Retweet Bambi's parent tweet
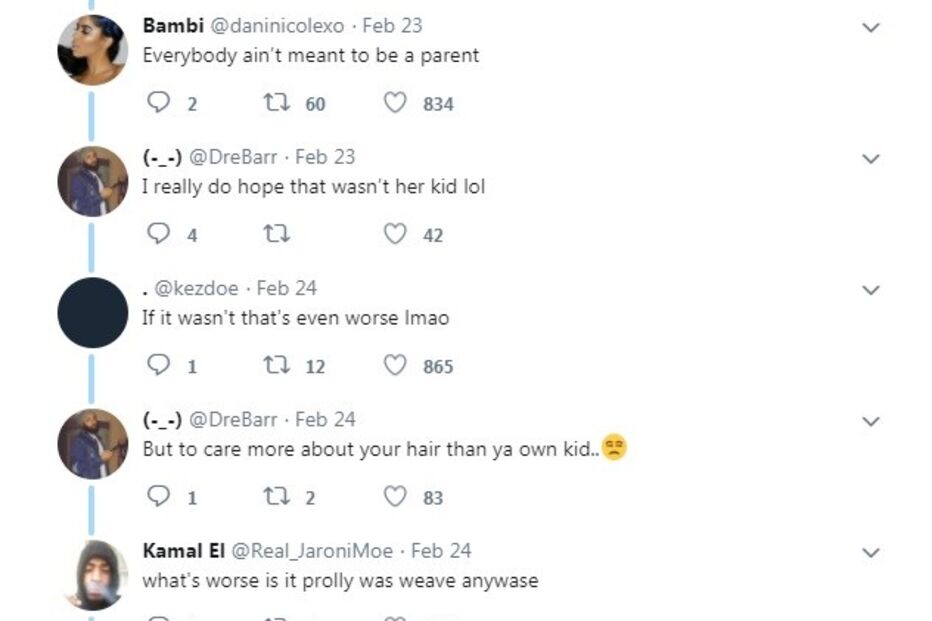The height and width of the screenshot is (621, 932). pyautogui.click(x=275, y=103)
